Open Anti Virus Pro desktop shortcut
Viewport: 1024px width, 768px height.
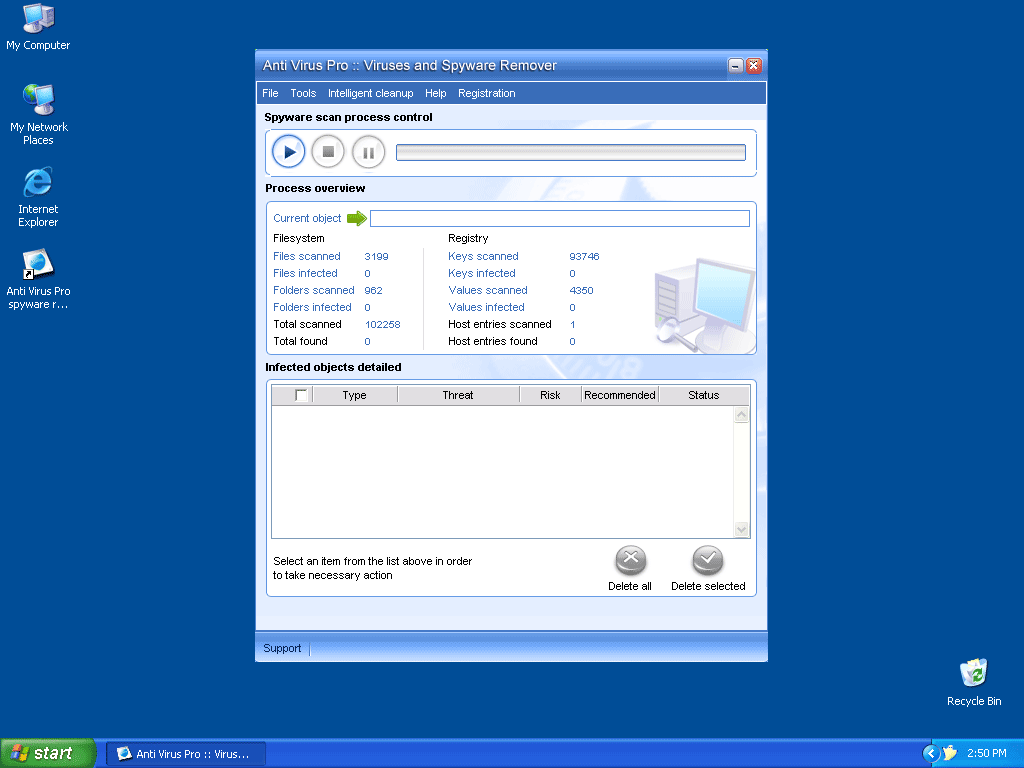point(38,265)
